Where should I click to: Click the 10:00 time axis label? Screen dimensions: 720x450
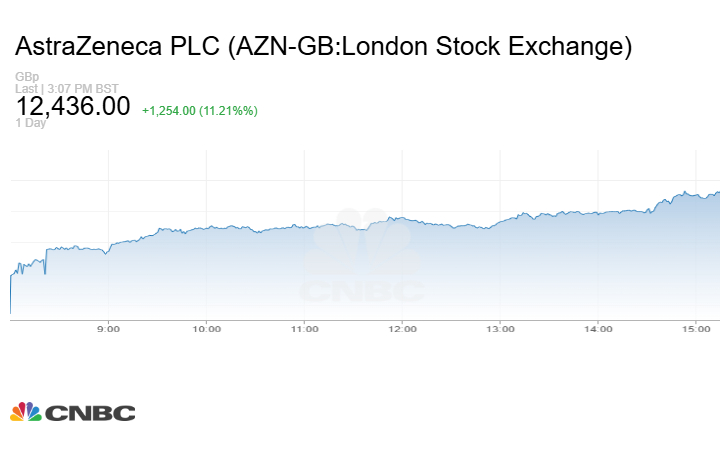pos(206,328)
